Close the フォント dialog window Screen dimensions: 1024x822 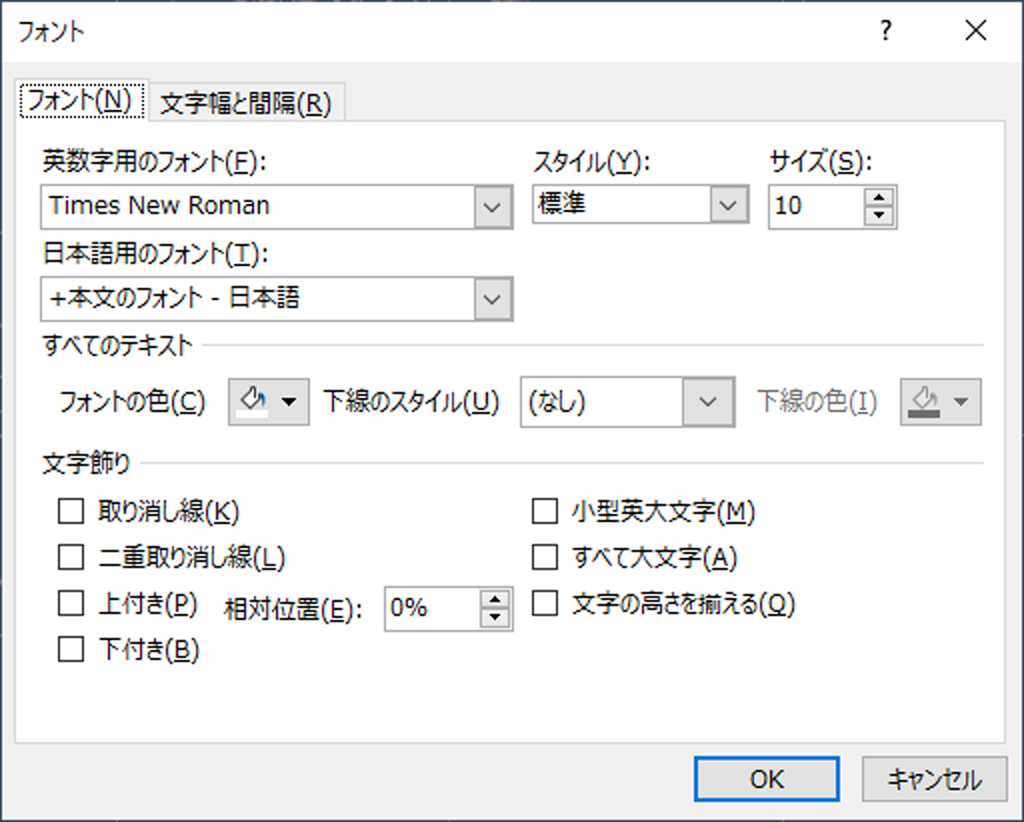pyautogui.click(x=976, y=31)
